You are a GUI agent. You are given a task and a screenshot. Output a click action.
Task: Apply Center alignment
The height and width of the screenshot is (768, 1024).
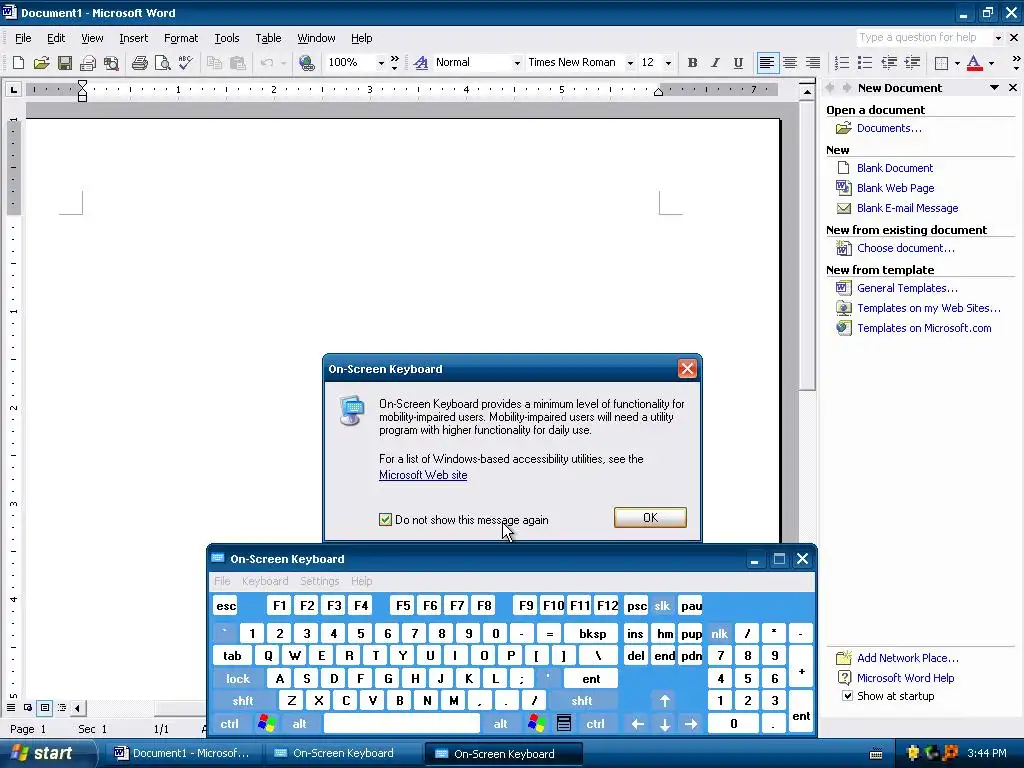tap(790, 63)
